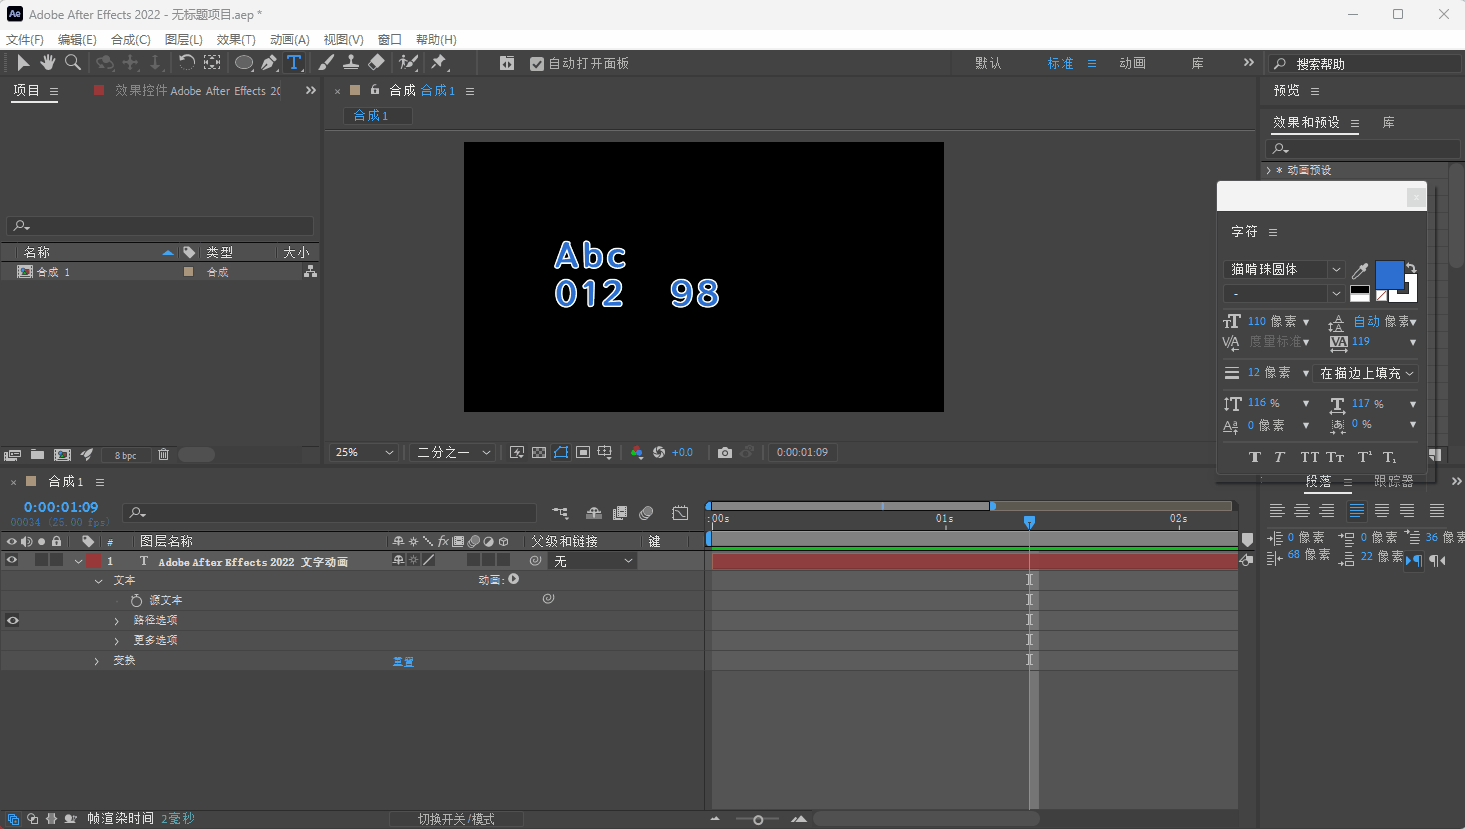Image resolution: width=1465 pixels, height=829 pixels.
Task: Click the Faux Italic T button
Action: [1279, 457]
